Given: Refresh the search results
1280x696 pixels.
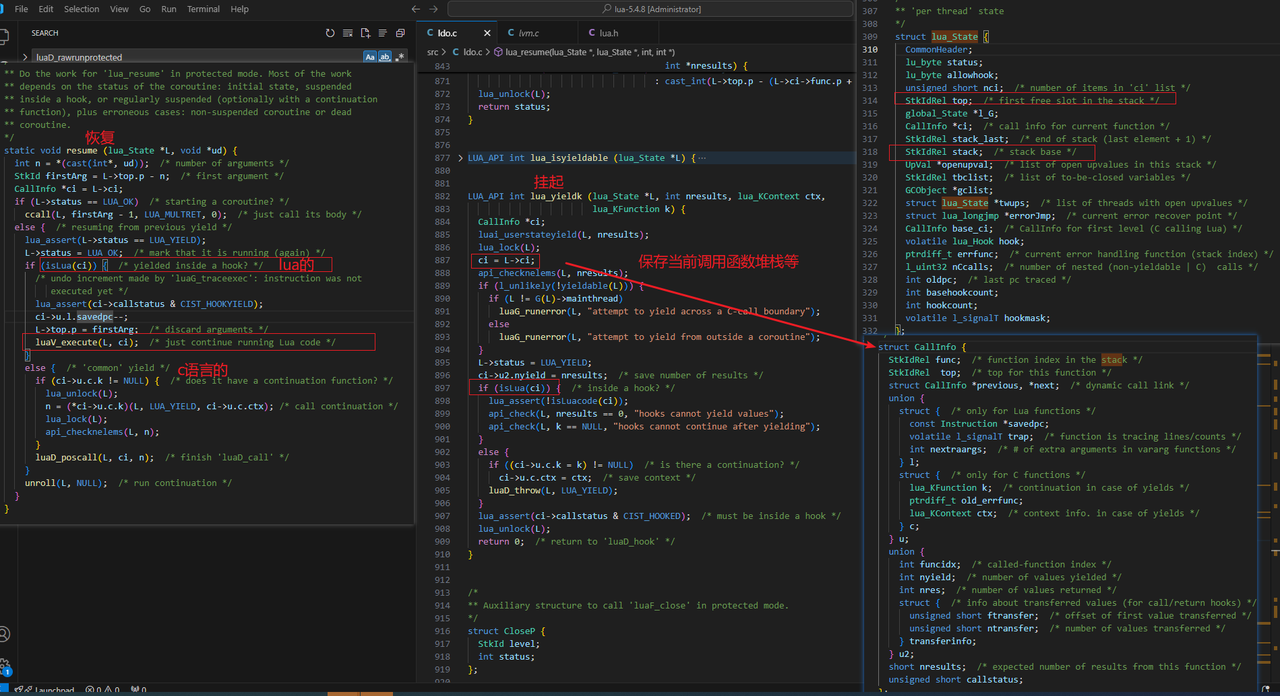Looking at the screenshot, I should pyautogui.click(x=330, y=33).
